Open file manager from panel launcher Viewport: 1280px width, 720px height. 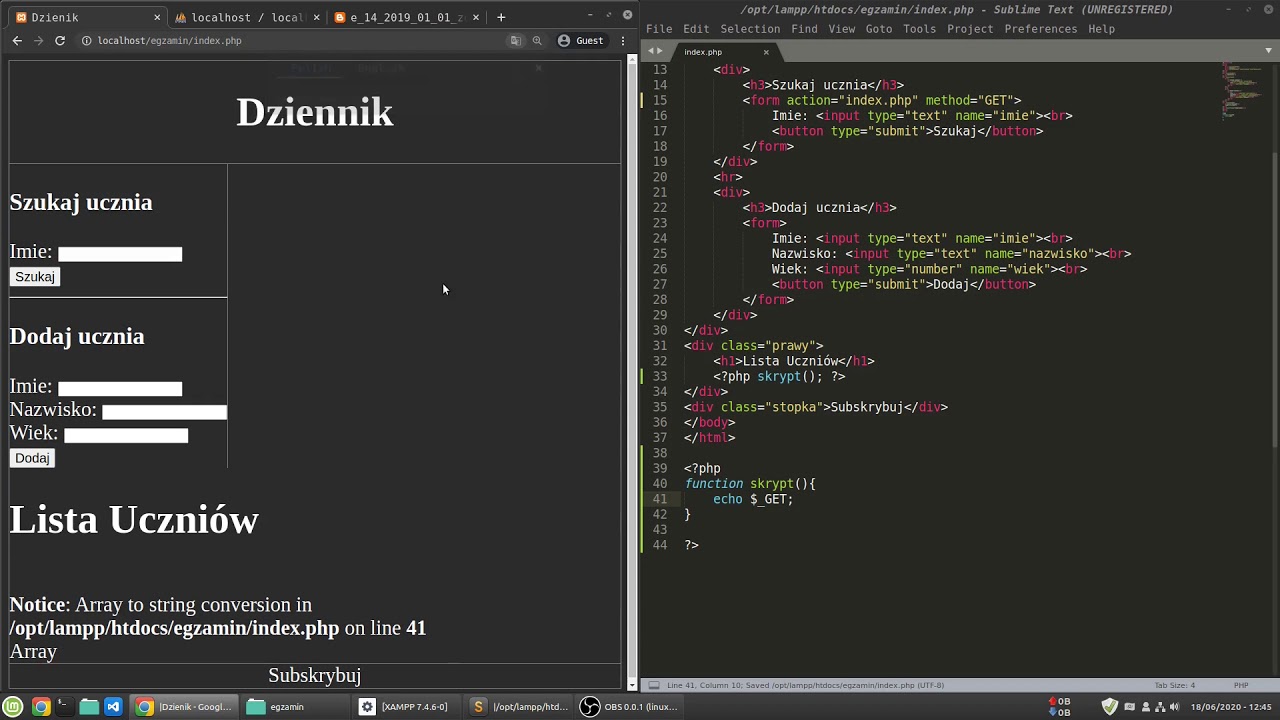[89, 707]
